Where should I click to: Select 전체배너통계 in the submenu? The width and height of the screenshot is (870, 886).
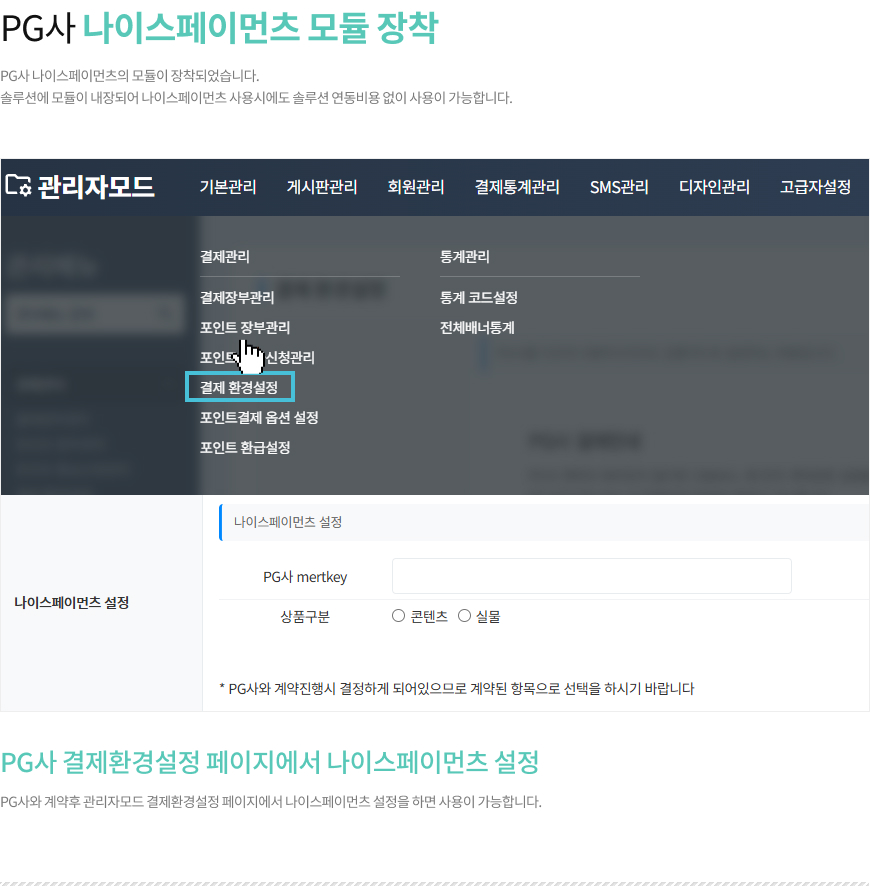tap(477, 327)
